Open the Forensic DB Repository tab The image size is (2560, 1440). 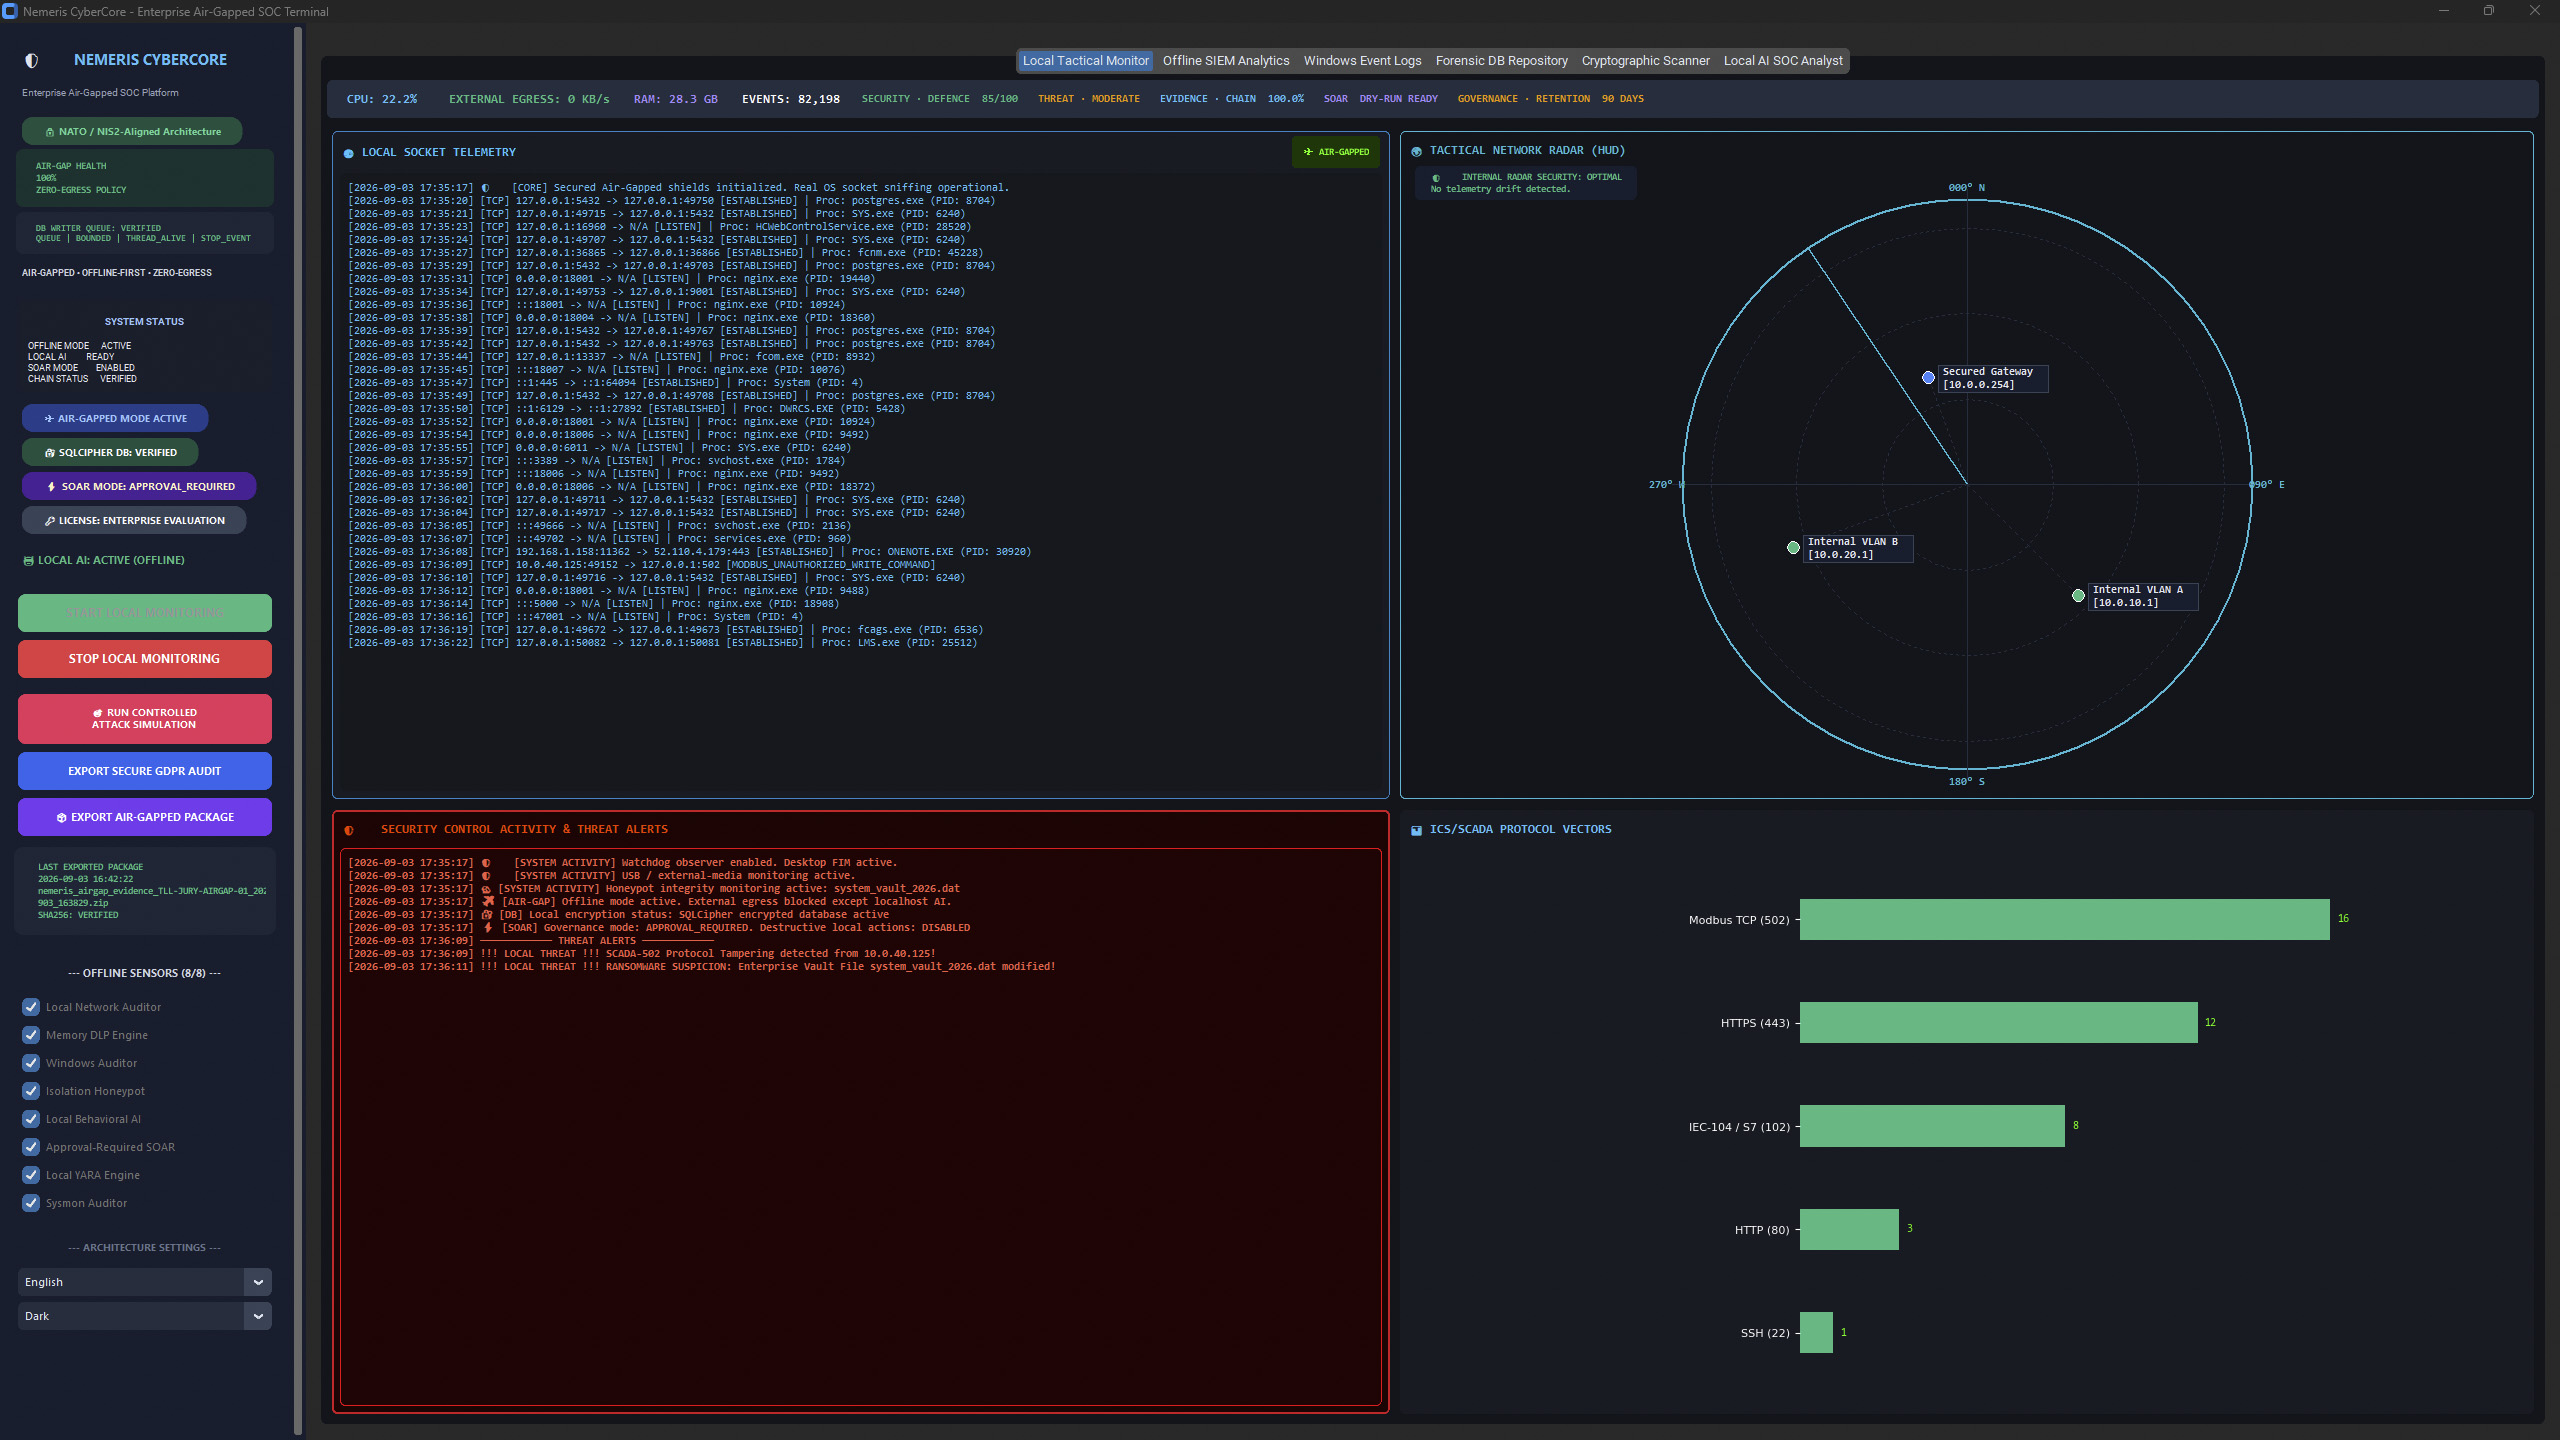tap(1501, 61)
